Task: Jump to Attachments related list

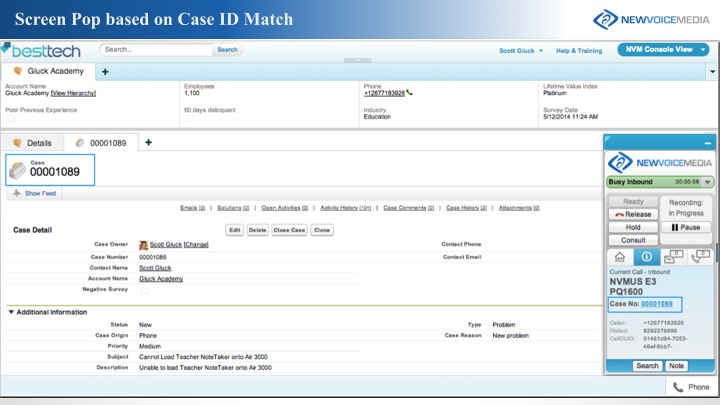Action: click(519, 208)
